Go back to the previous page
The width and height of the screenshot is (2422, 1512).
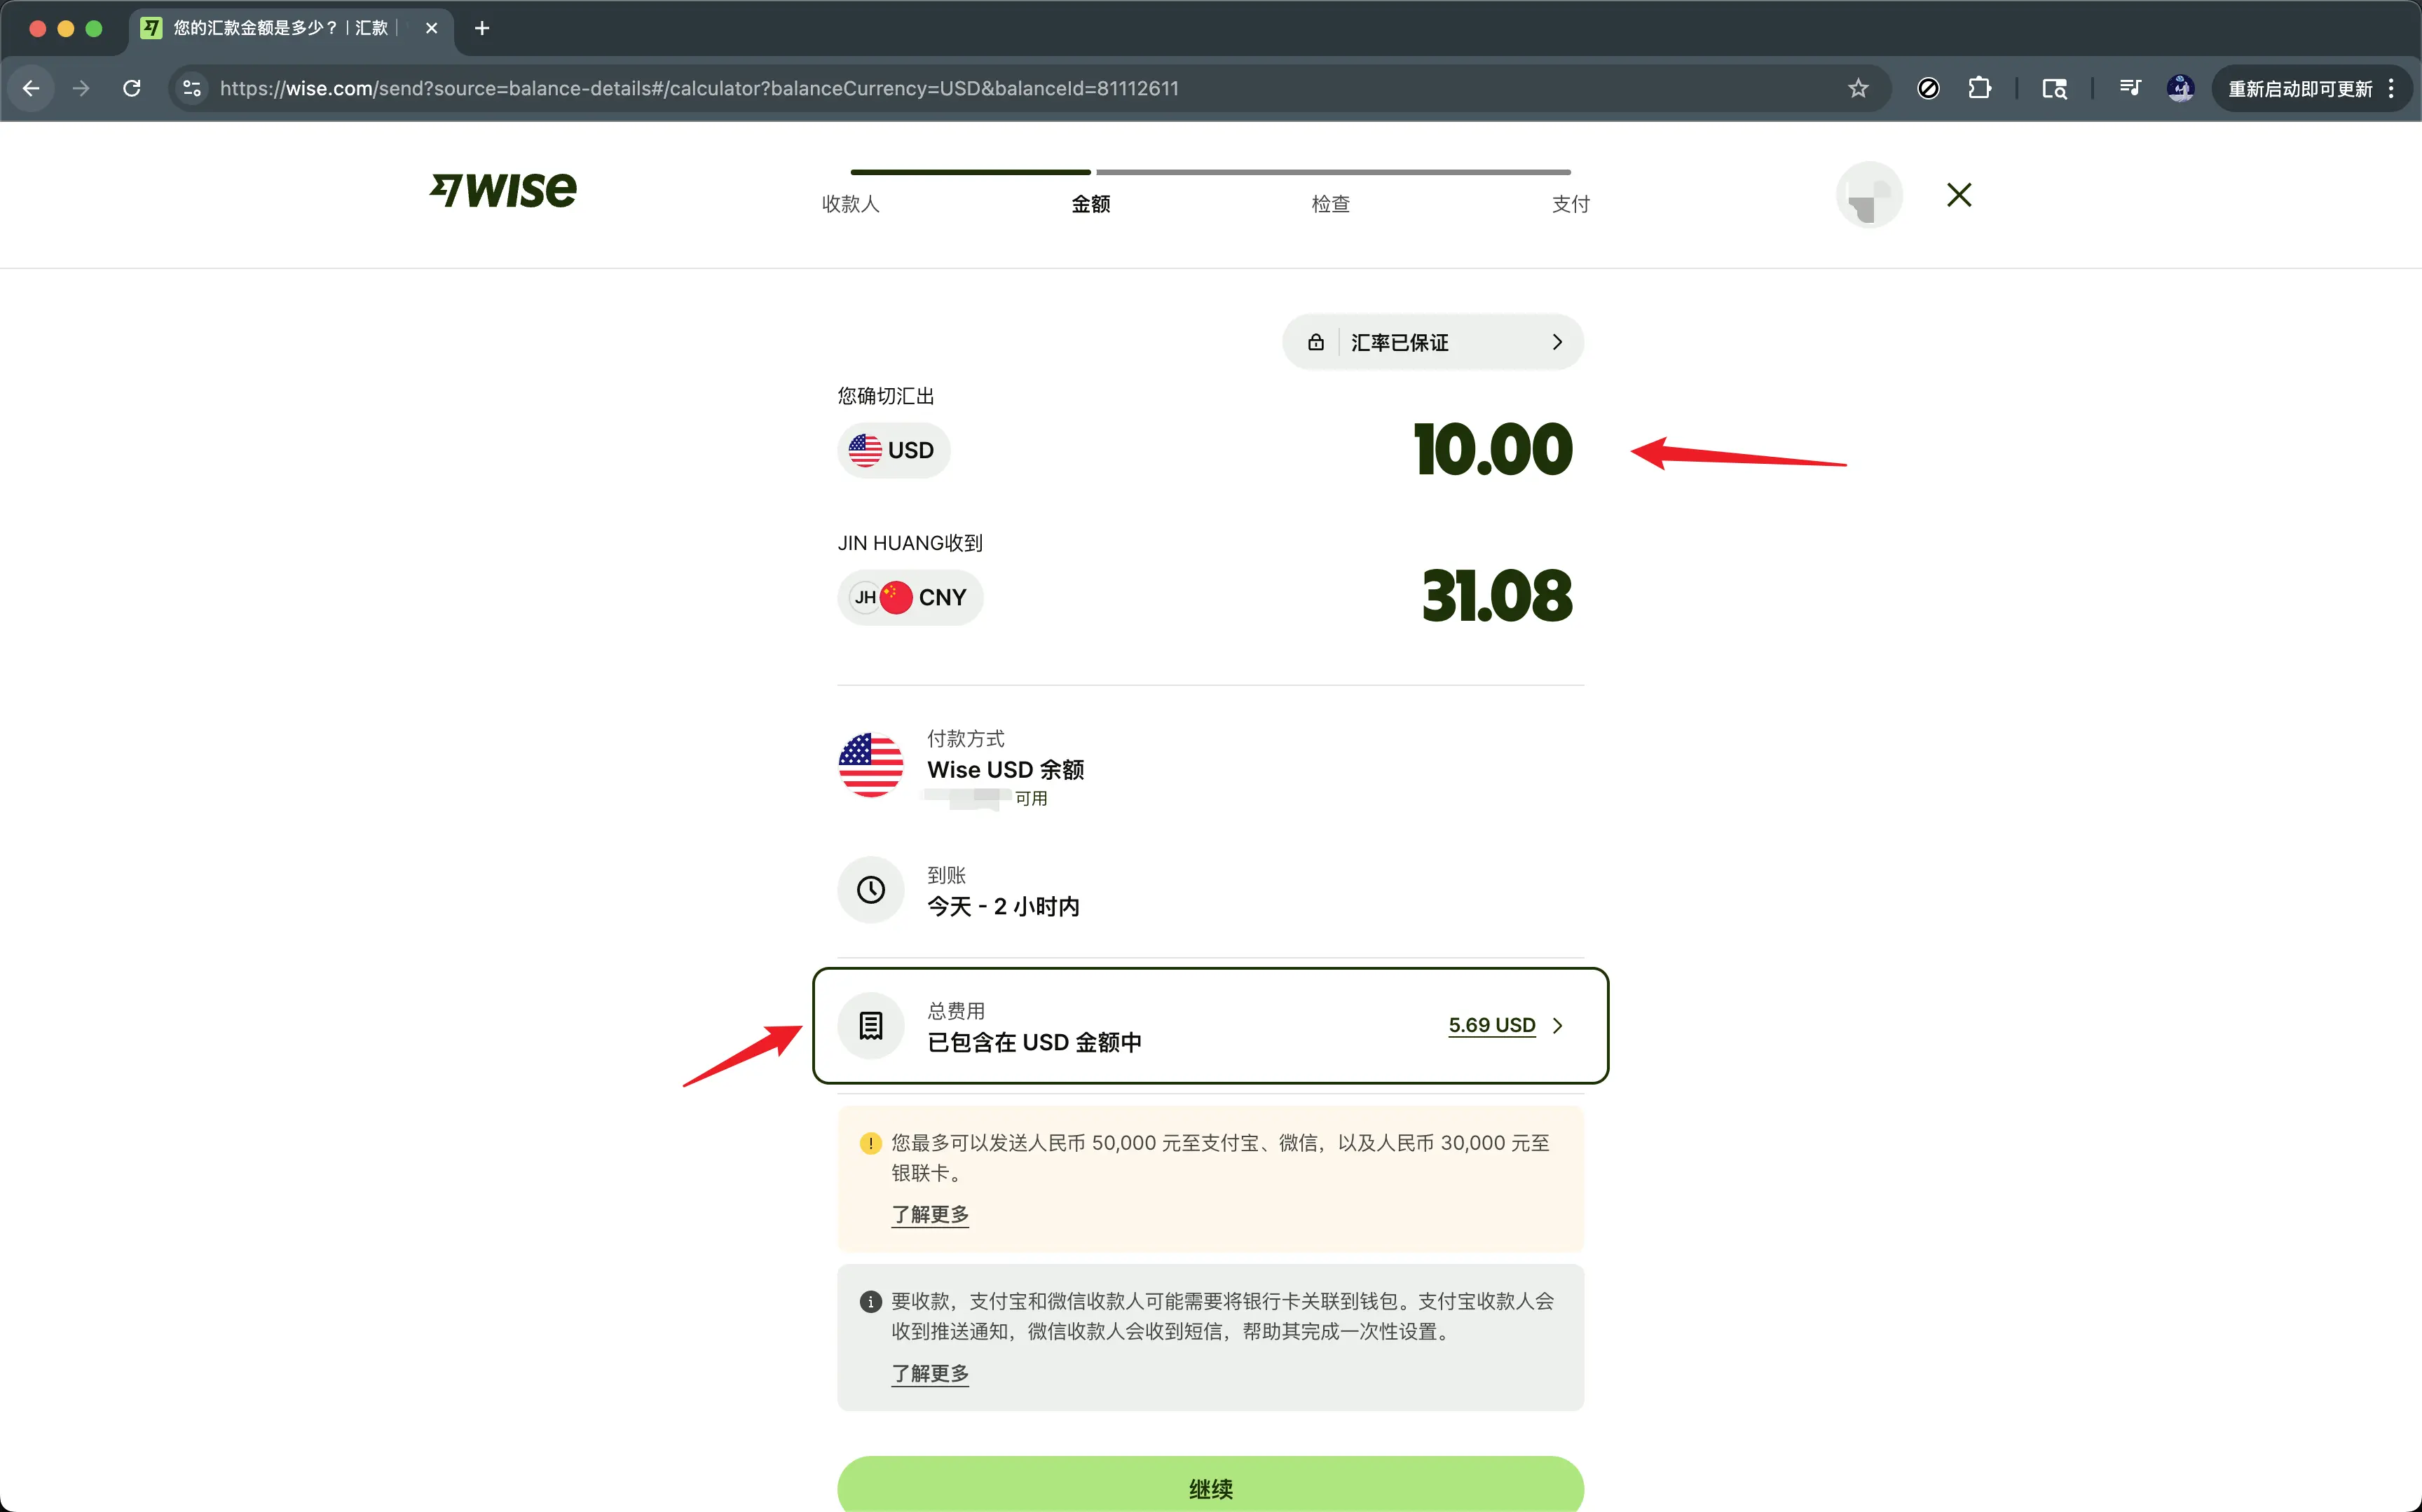[x=31, y=88]
